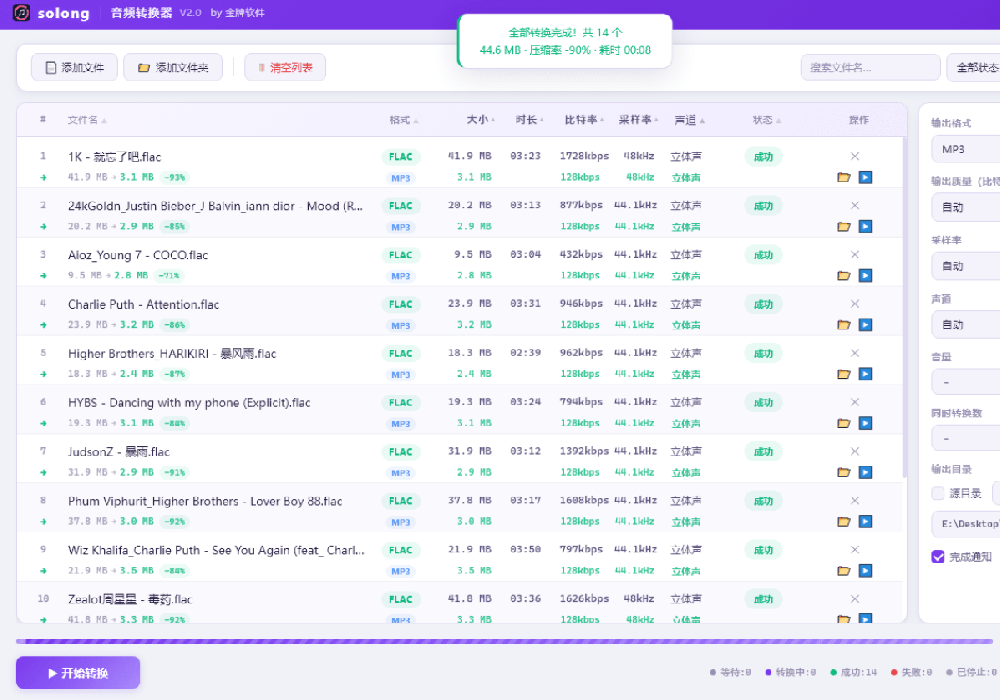Remove 'Higher Brothers HARIKIRI' row with X icon
The image size is (1000, 700).
click(x=855, y=352)
